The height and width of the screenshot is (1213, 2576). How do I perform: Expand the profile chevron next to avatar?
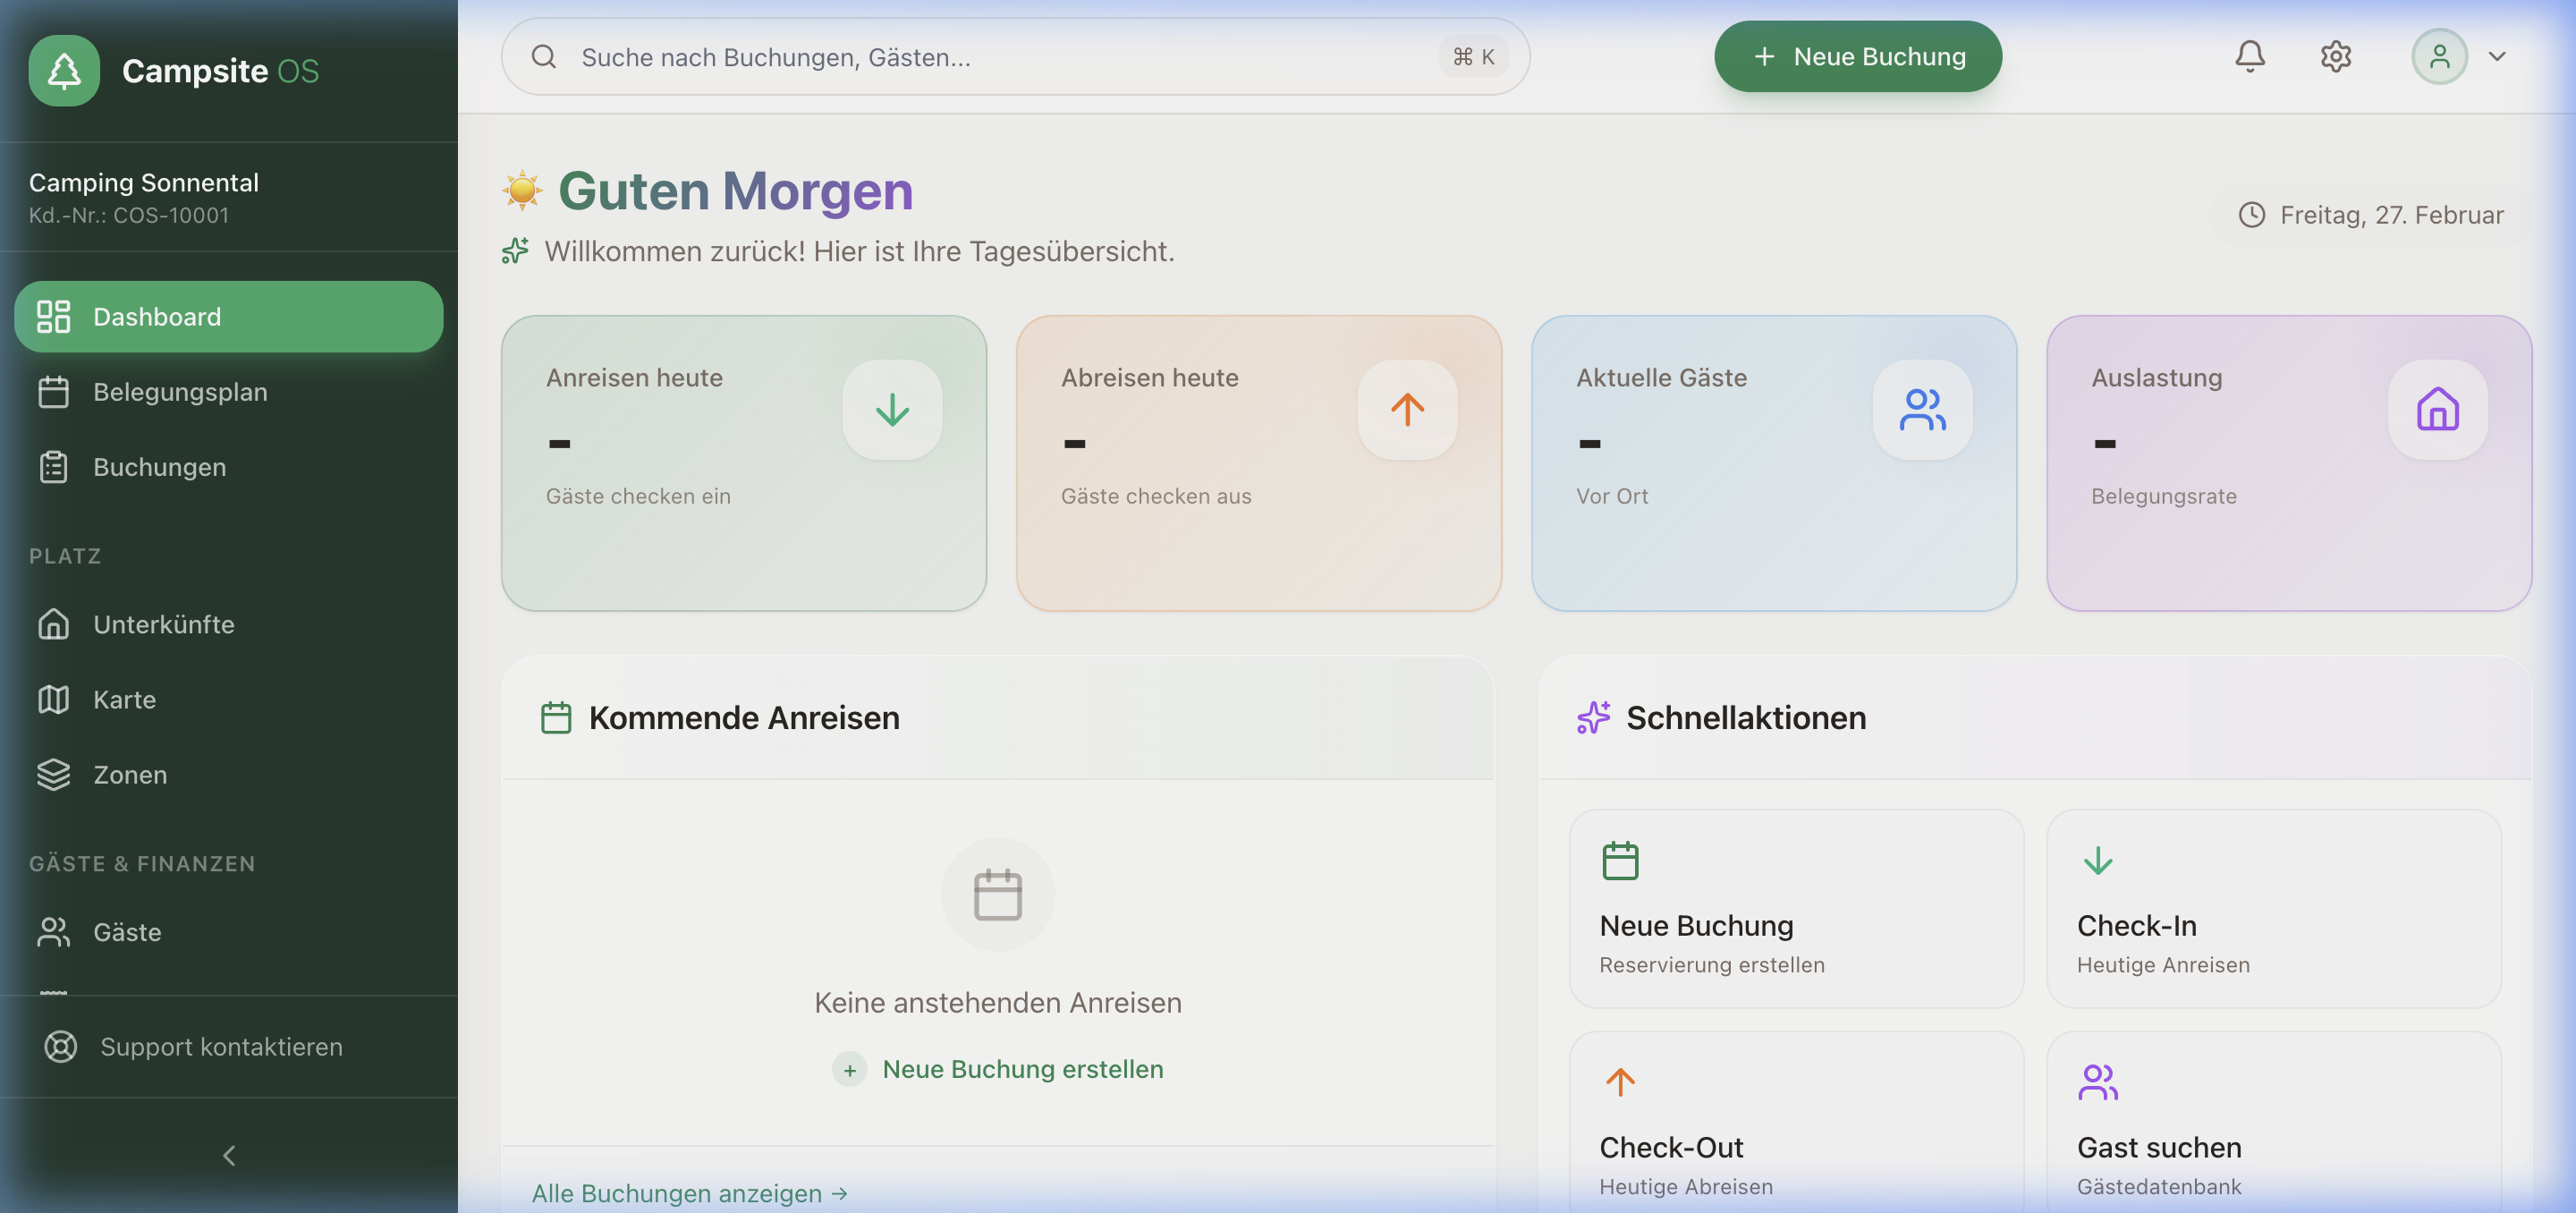[2497, 56]
